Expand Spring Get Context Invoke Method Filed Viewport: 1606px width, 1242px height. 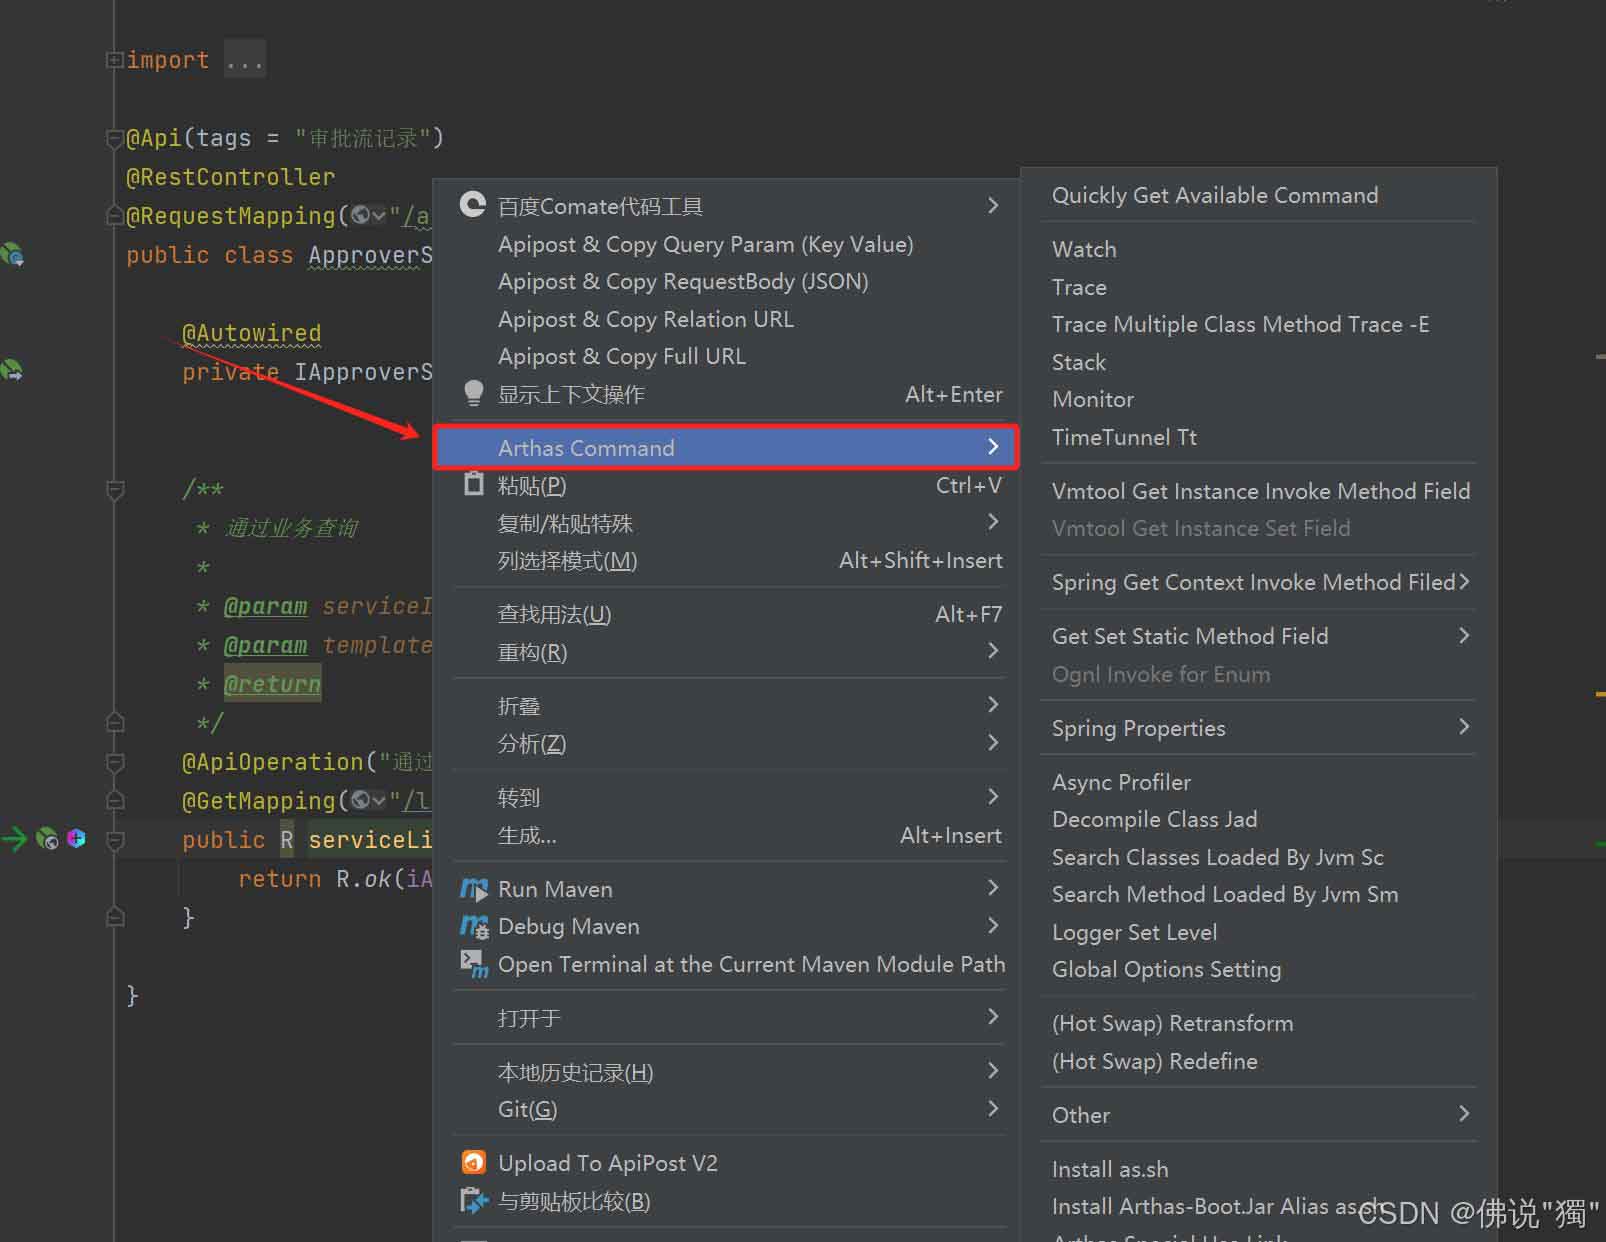tap(1258, 582)
